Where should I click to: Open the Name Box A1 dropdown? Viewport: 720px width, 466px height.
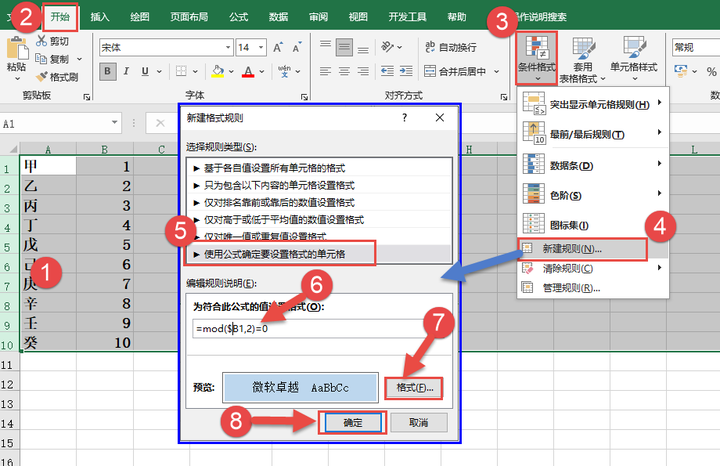(115, 123)
